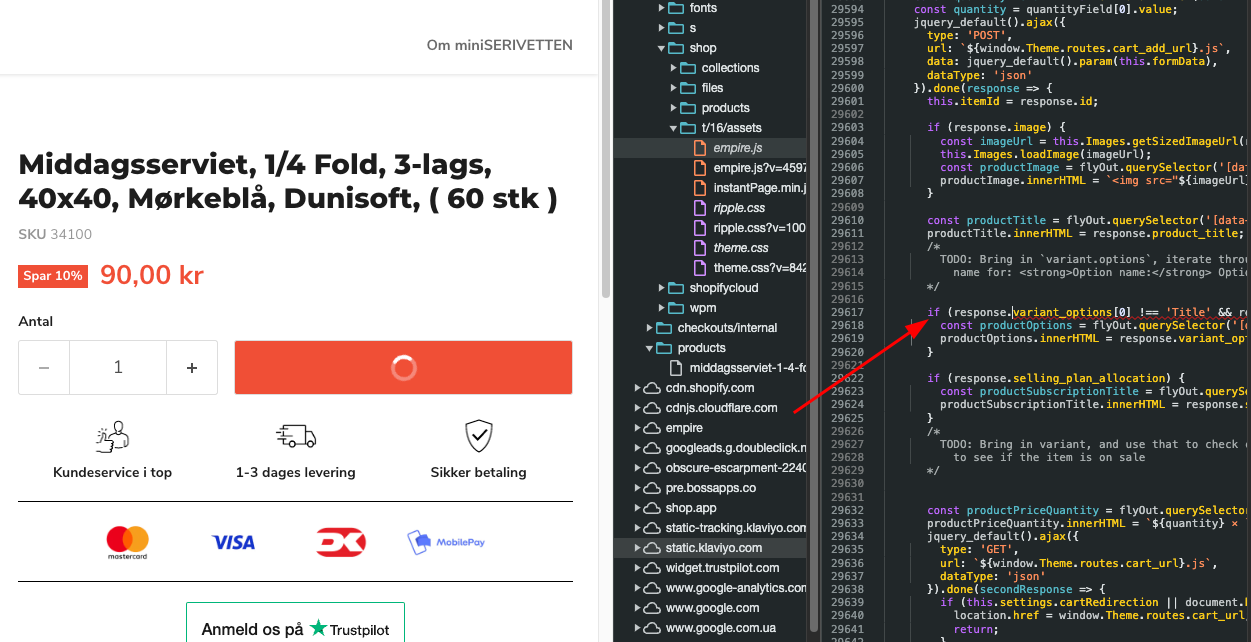Image resolution: width=1251 pixels, height=642 pixels.
Task: Expand the collections folder arrow
Action: [x=674, y=68]
